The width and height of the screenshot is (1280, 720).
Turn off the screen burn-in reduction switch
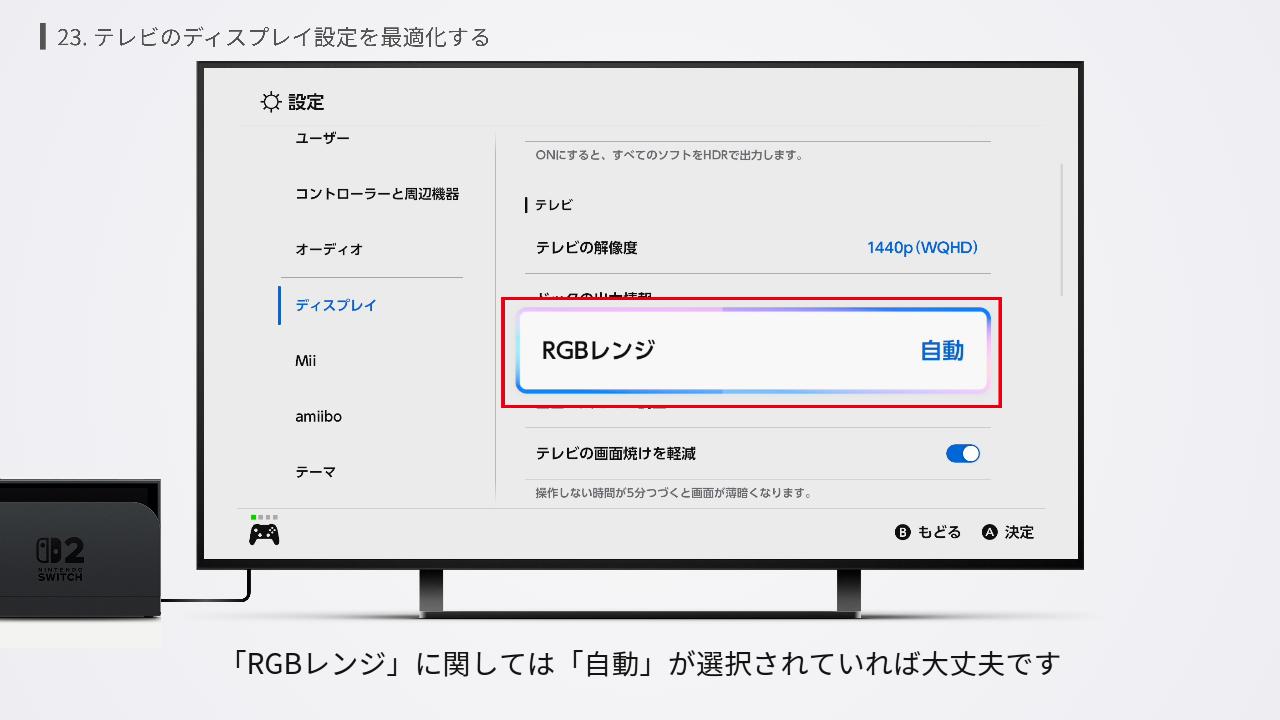[x=962, y=452]
